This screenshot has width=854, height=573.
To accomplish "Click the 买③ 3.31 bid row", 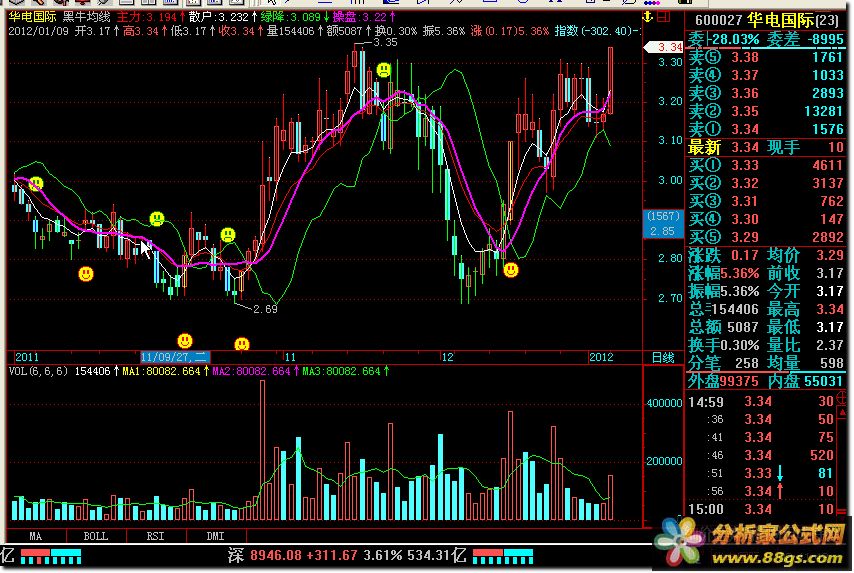I will coord(766,200).
